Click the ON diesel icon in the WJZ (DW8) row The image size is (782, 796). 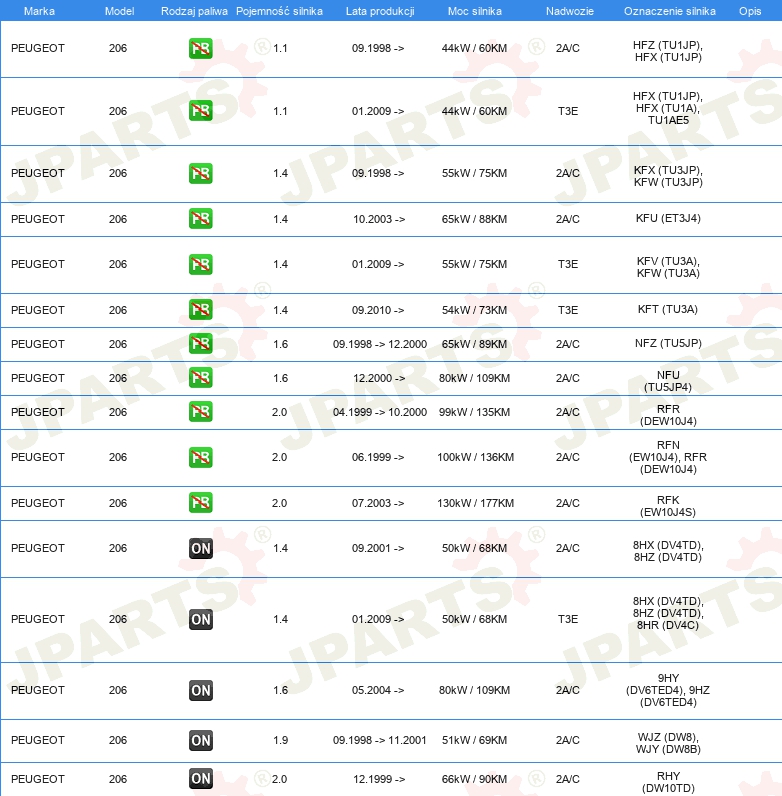tap(201, 740)
